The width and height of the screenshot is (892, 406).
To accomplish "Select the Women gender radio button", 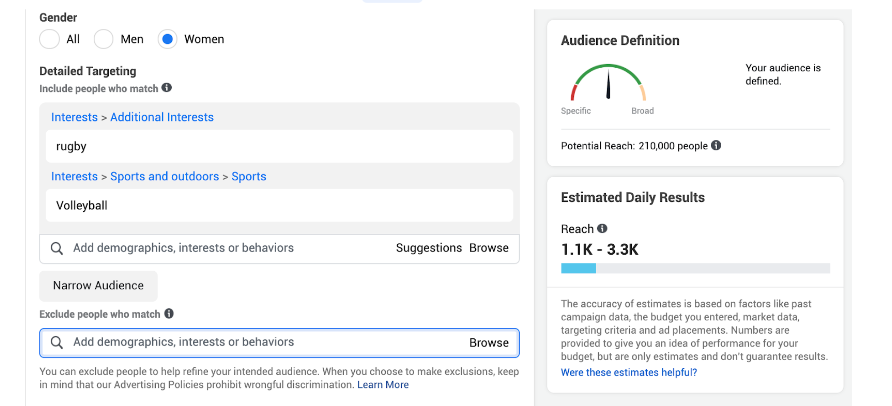I will (168, 39).
